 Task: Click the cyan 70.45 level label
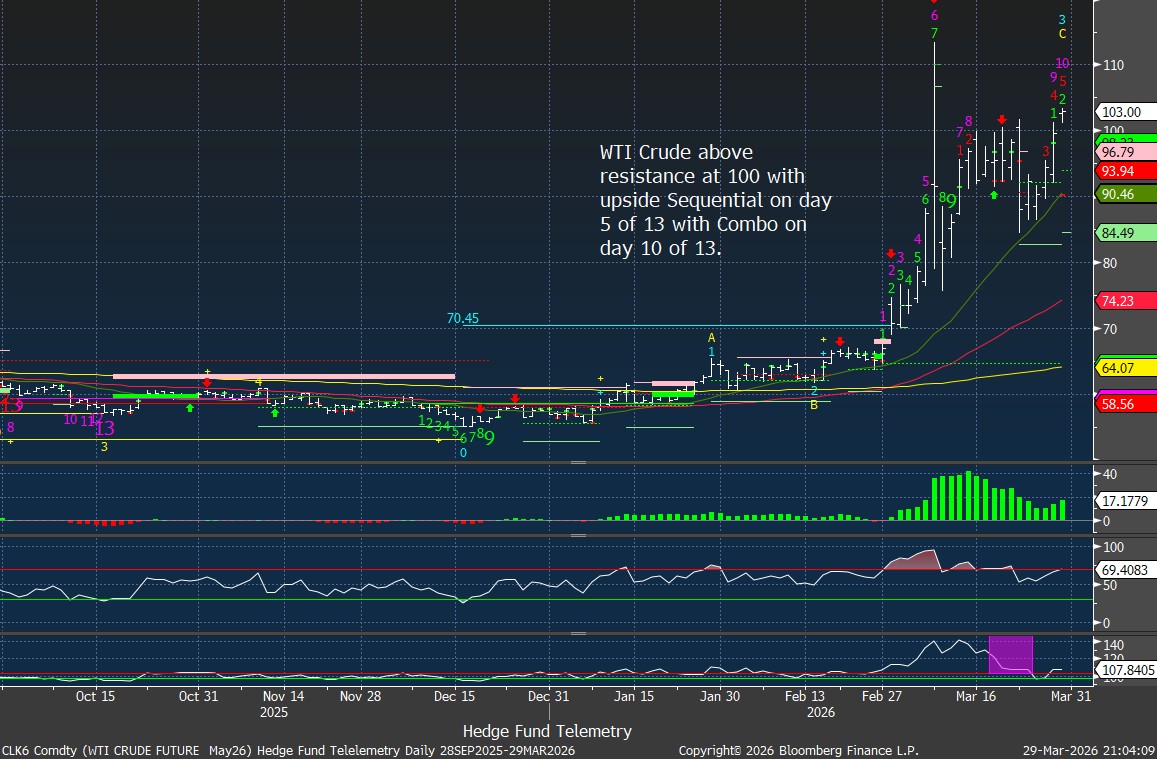point(462,319)
